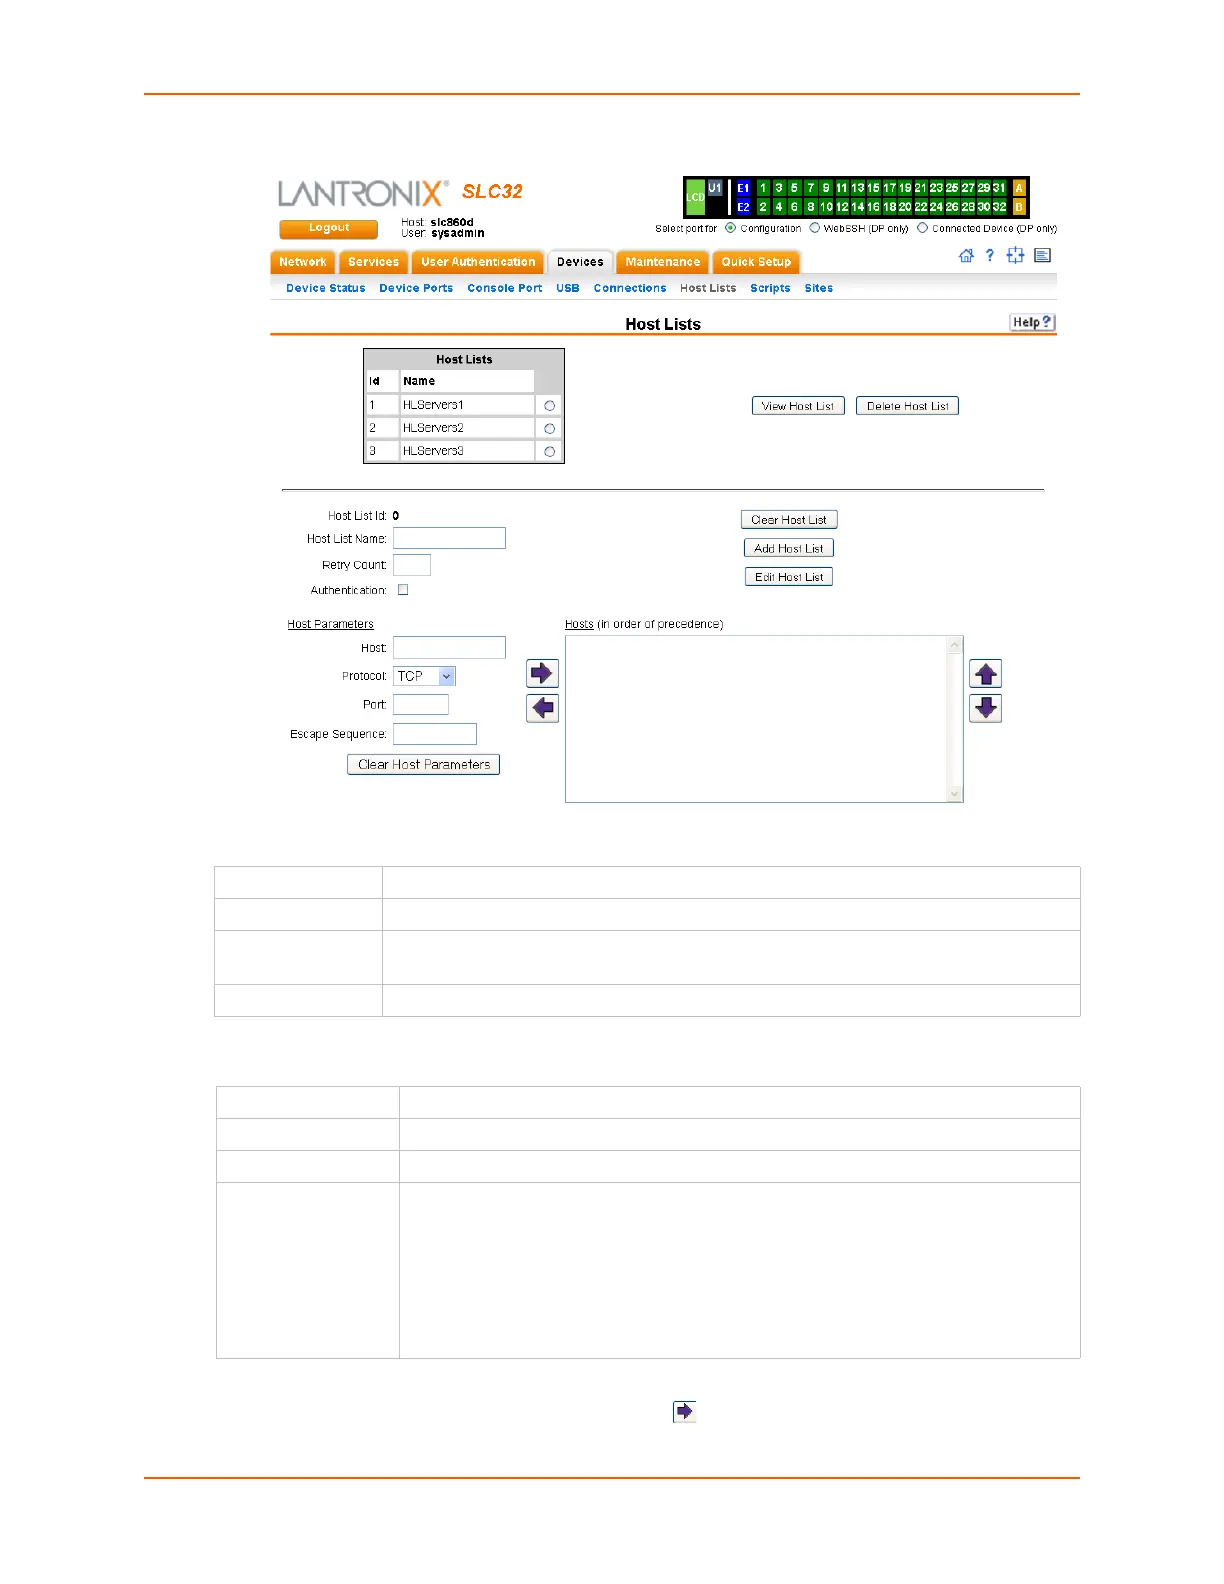This screenshot has height=1584, width=1224.
Task: Select the U1 USB port
Action: [x=715, y=188]
